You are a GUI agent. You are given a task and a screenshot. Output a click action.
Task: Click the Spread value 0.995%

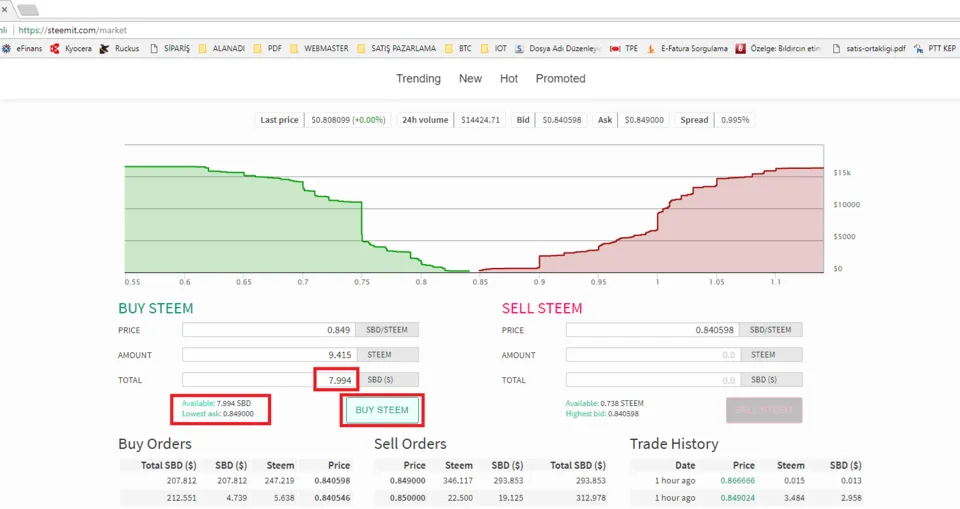(x=735, y=120)
